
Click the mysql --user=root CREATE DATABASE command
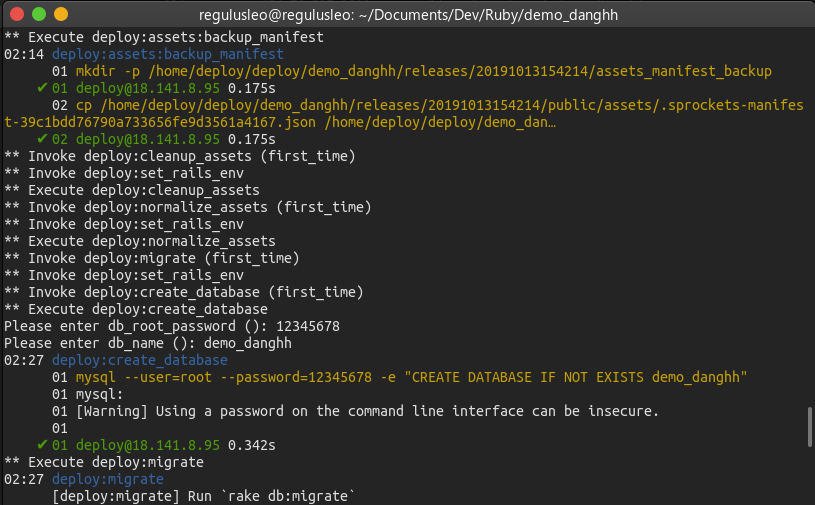coord(412,377)
